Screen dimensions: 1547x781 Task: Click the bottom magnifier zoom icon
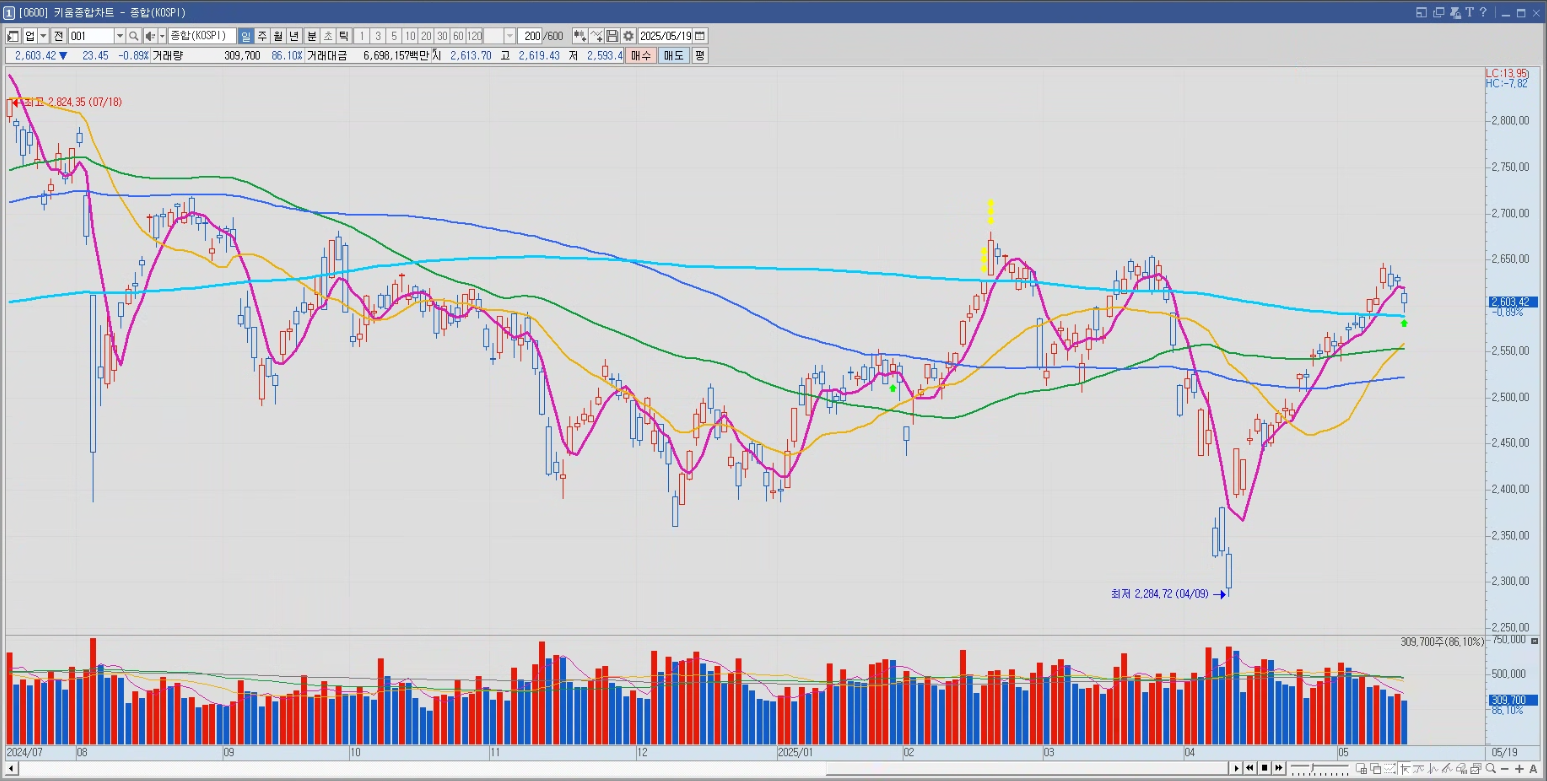click(1491, 768)
